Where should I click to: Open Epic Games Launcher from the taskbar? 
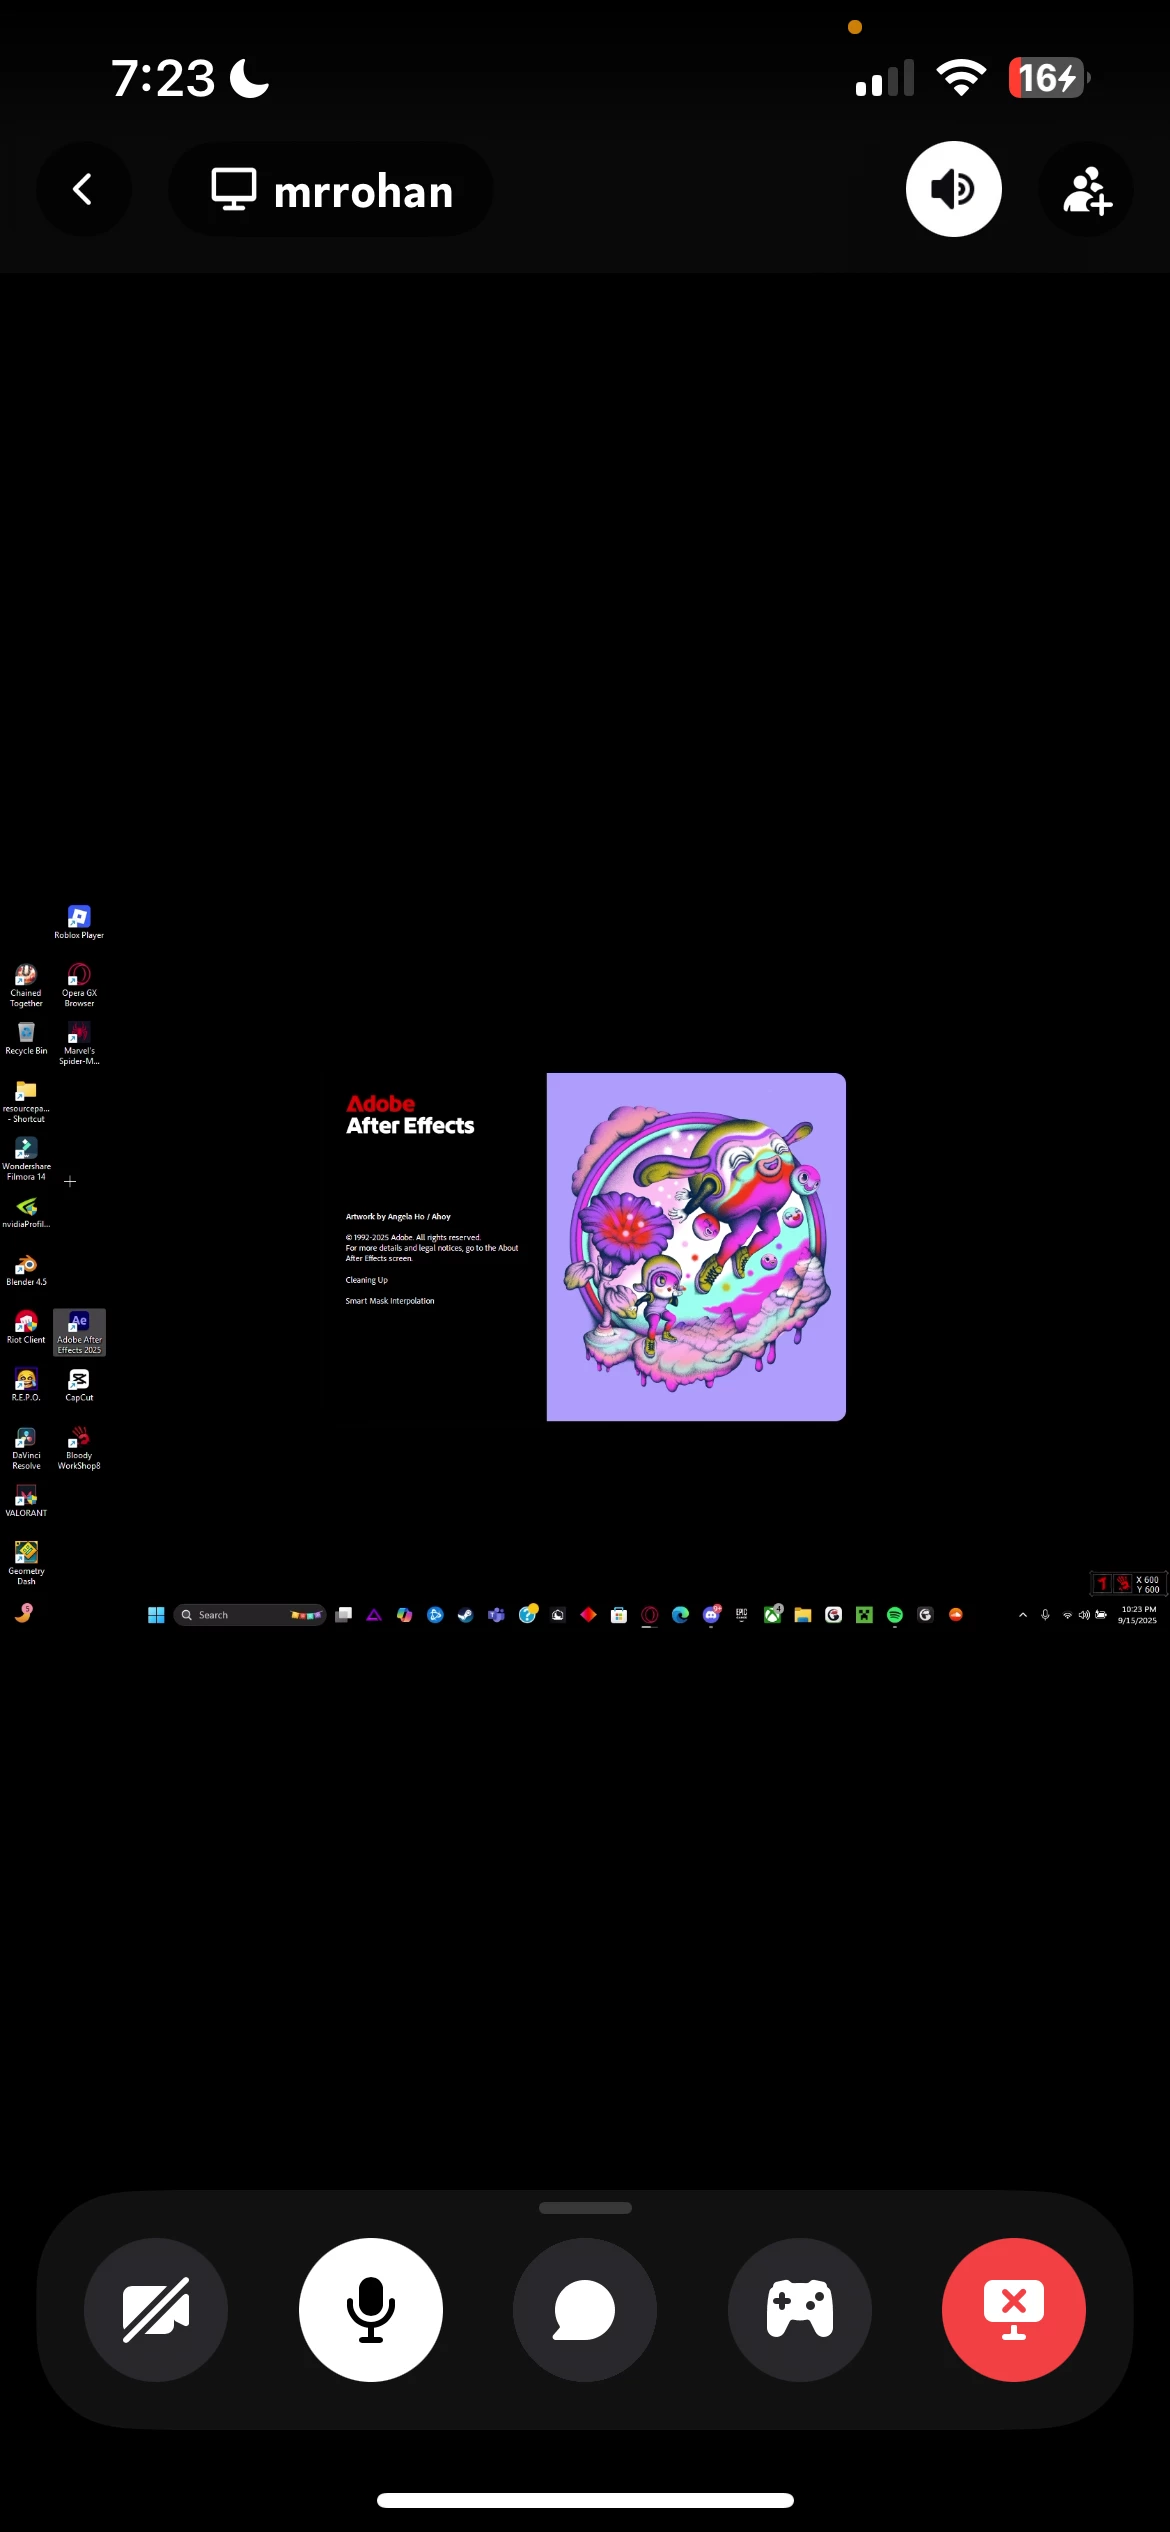point(742,1615)
